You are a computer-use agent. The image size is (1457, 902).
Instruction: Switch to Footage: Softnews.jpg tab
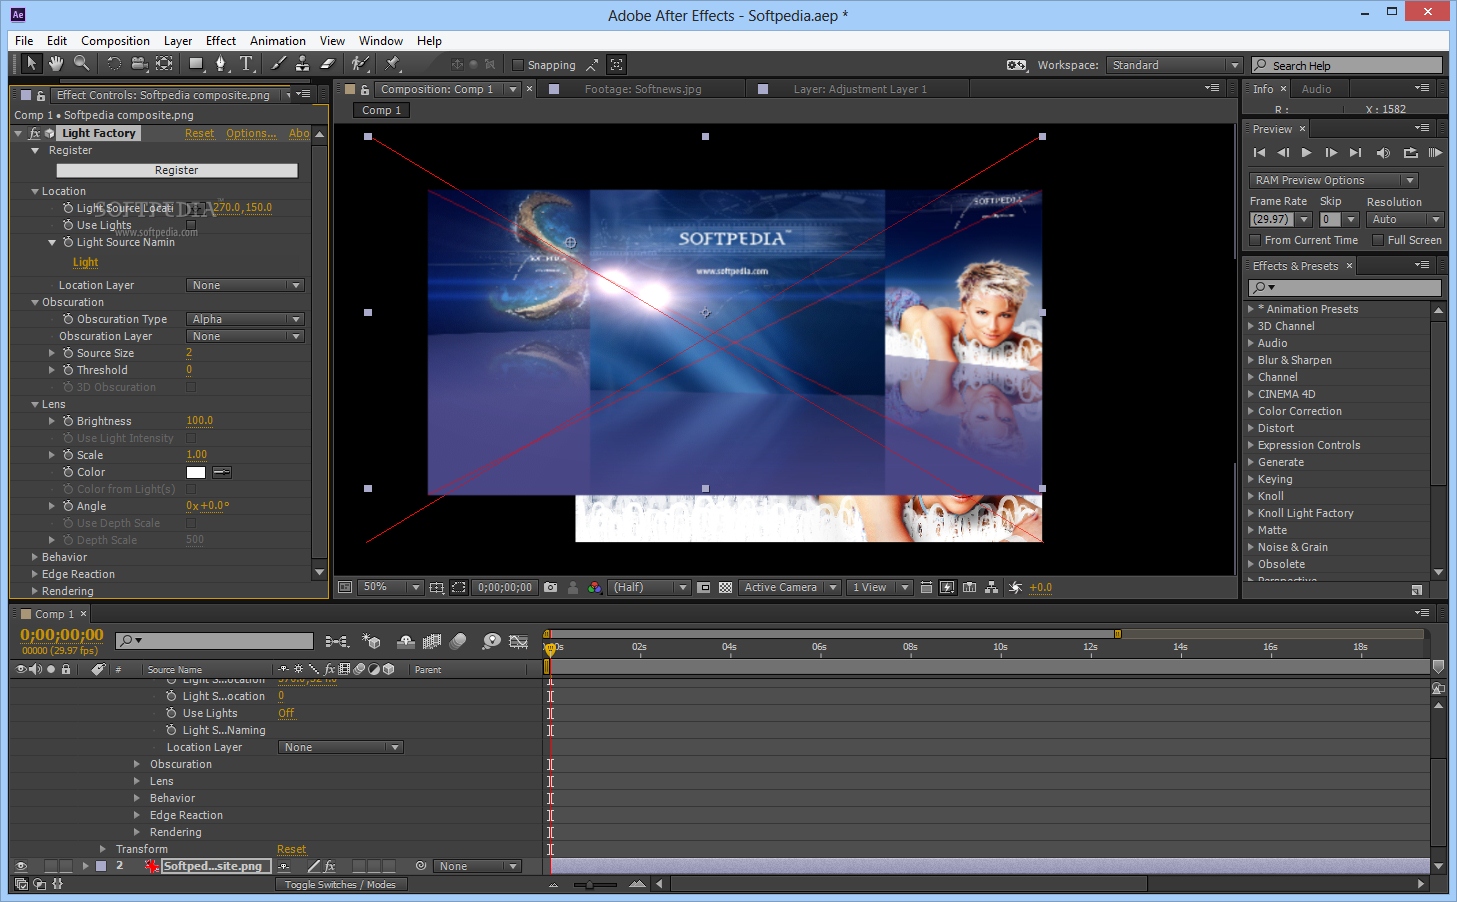point(643,89)
